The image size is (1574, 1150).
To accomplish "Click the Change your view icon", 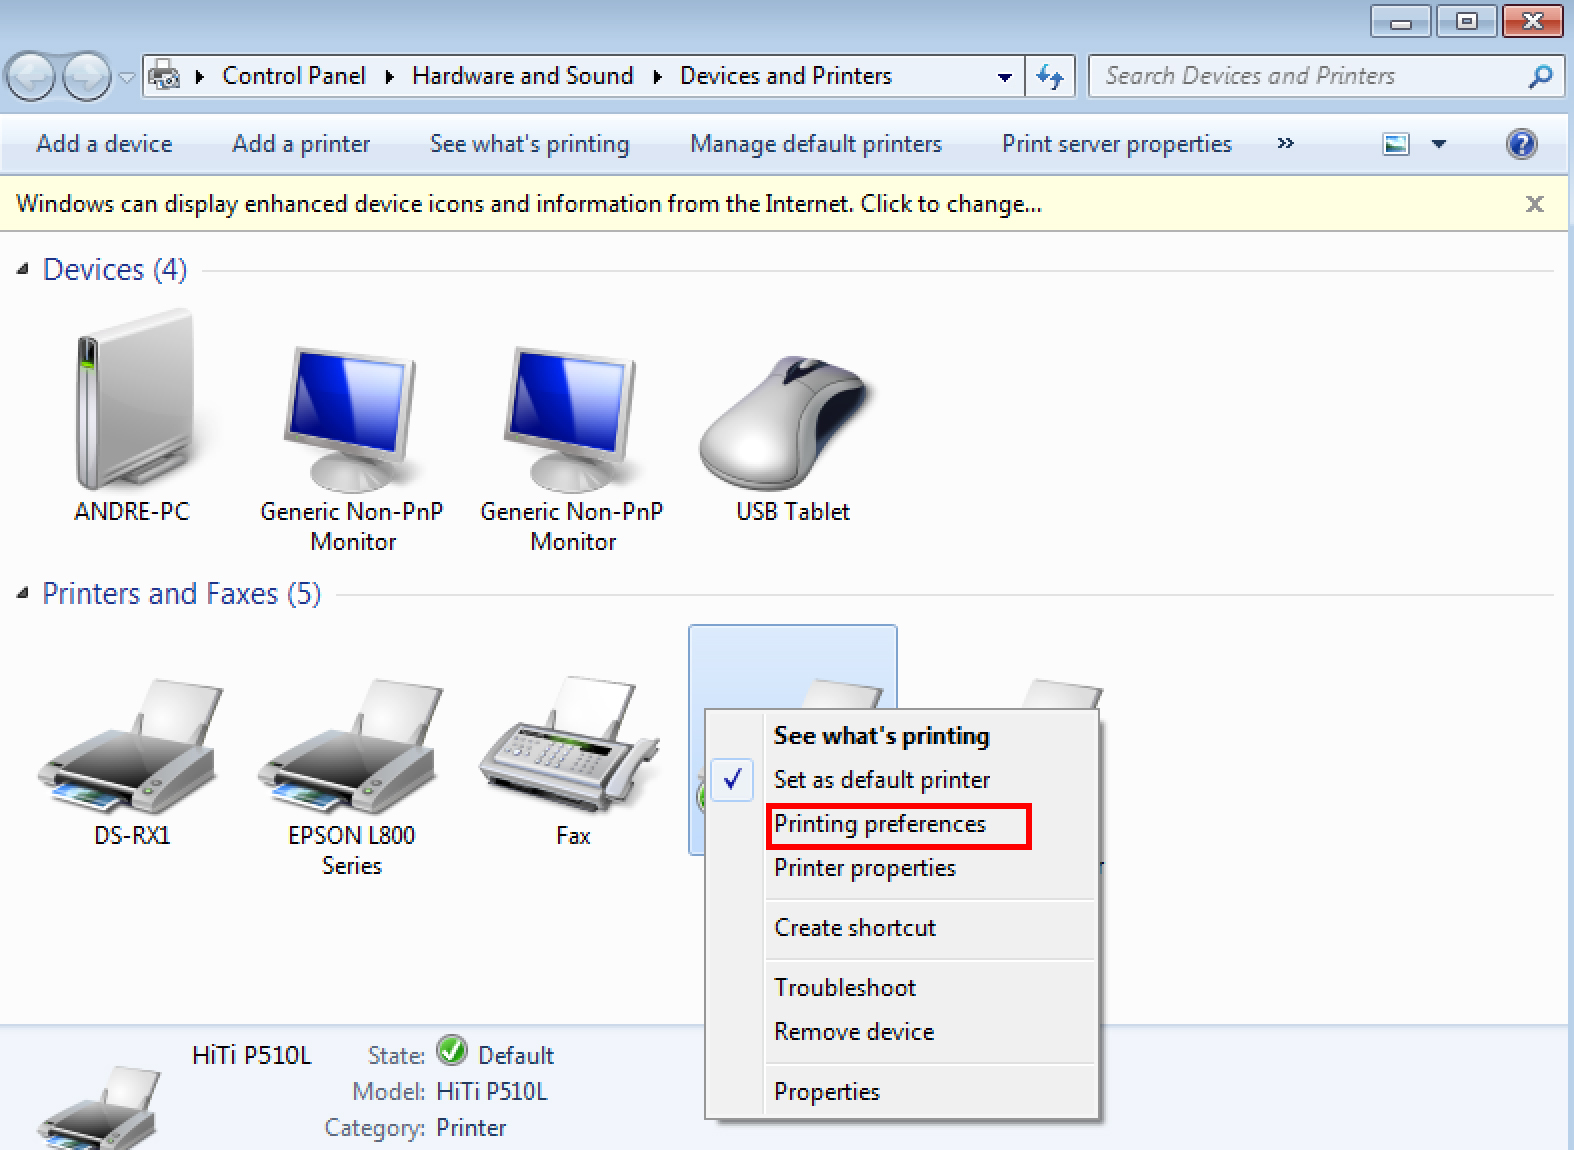I will (1396, 144).
